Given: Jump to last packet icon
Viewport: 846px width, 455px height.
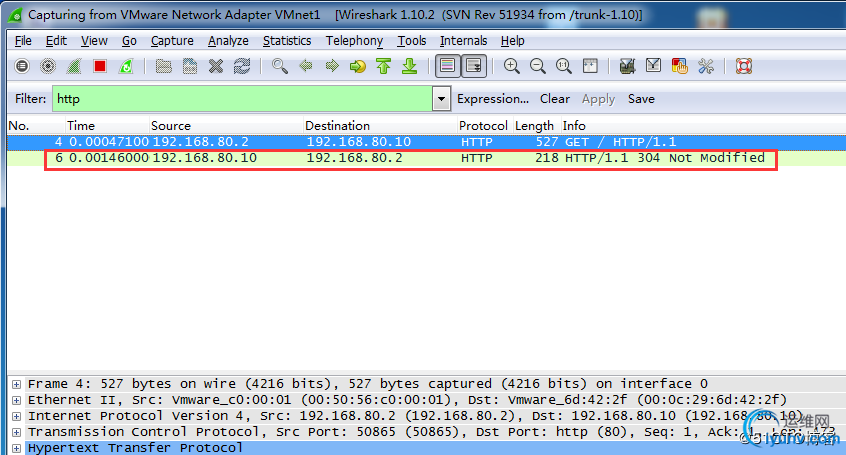Looking at the screenshot, I should click(410, 66).
